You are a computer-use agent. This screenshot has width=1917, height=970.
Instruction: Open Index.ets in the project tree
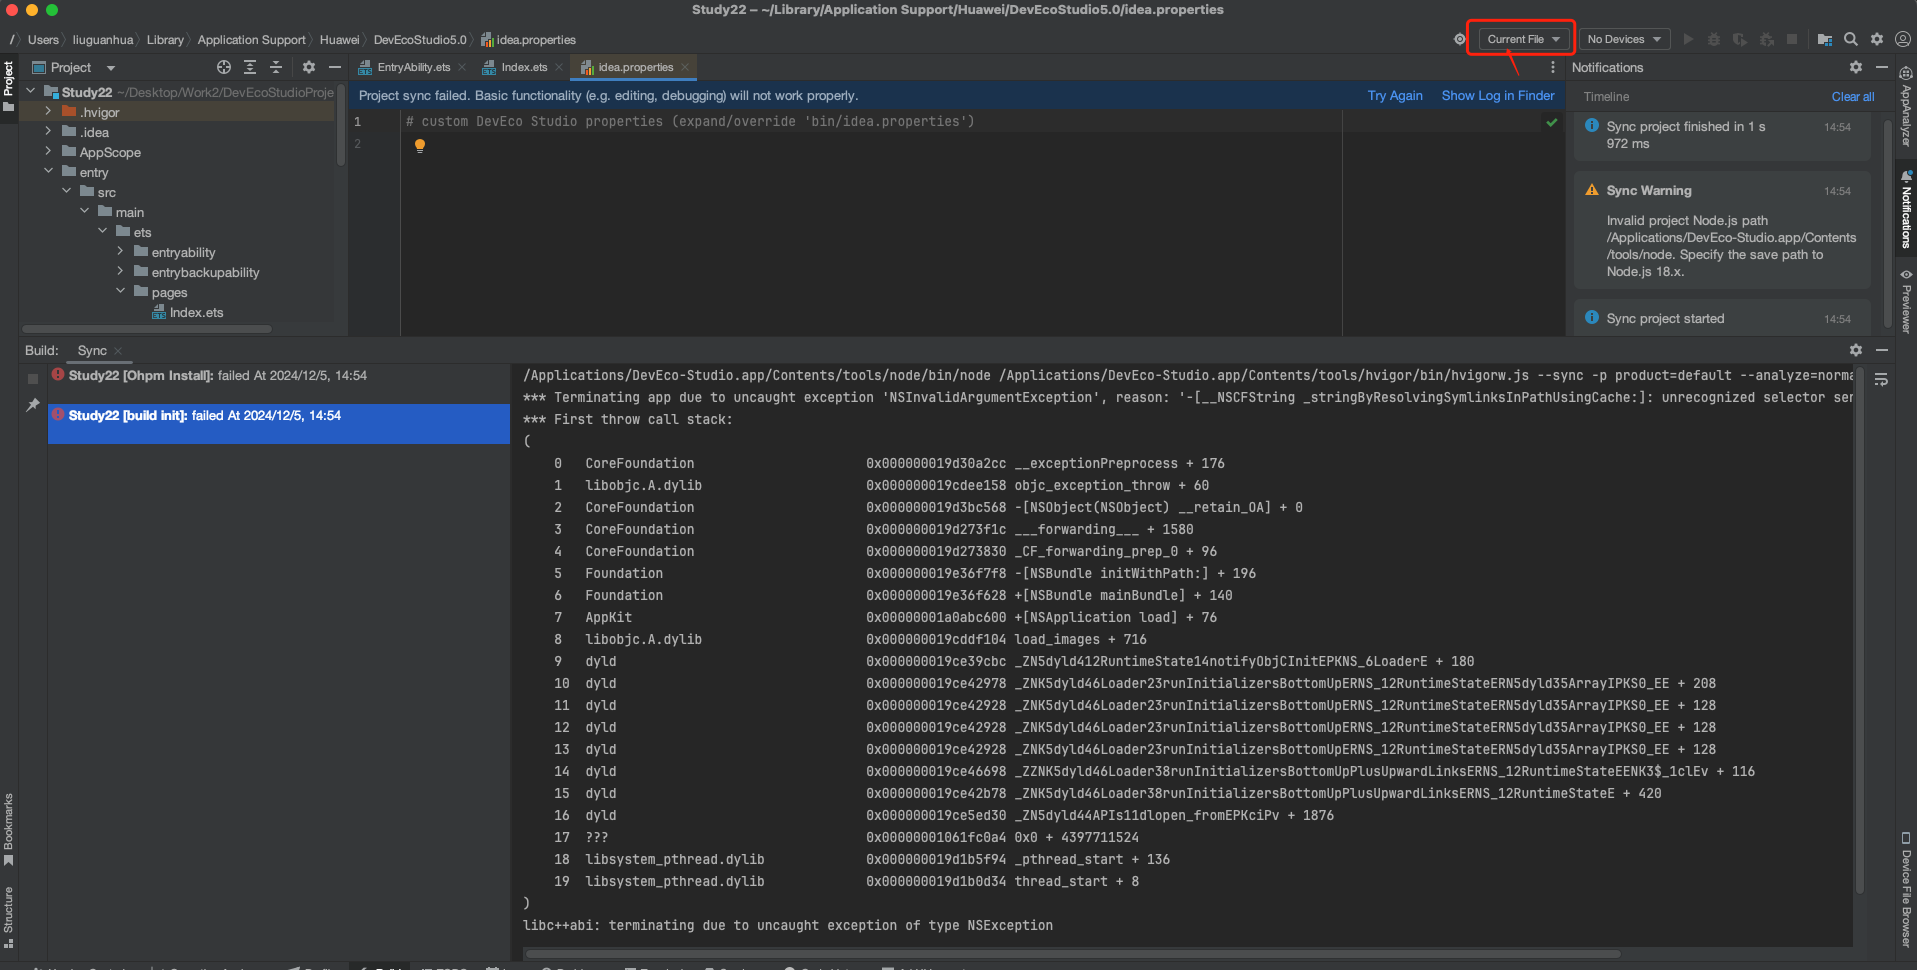point(196,313)
